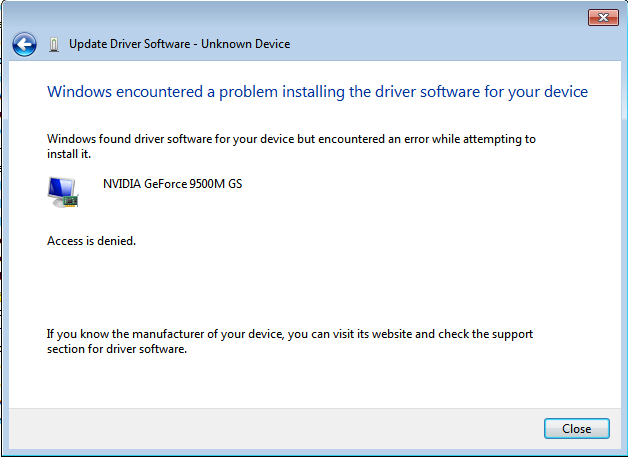Select the "Access is denied." error text
This screenshot has width=628, height=458.
[91, 241]
